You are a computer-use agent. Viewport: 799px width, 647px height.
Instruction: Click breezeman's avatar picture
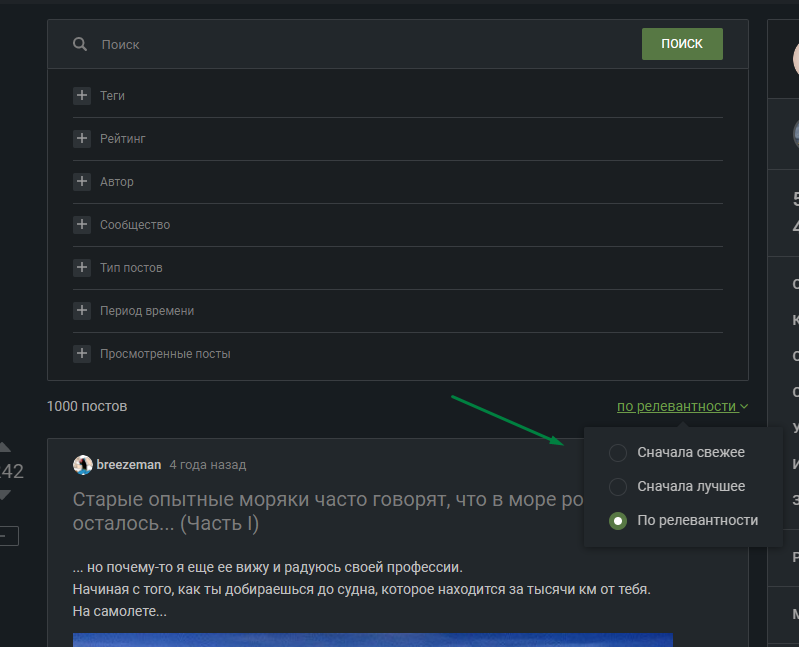click(83, 465)
